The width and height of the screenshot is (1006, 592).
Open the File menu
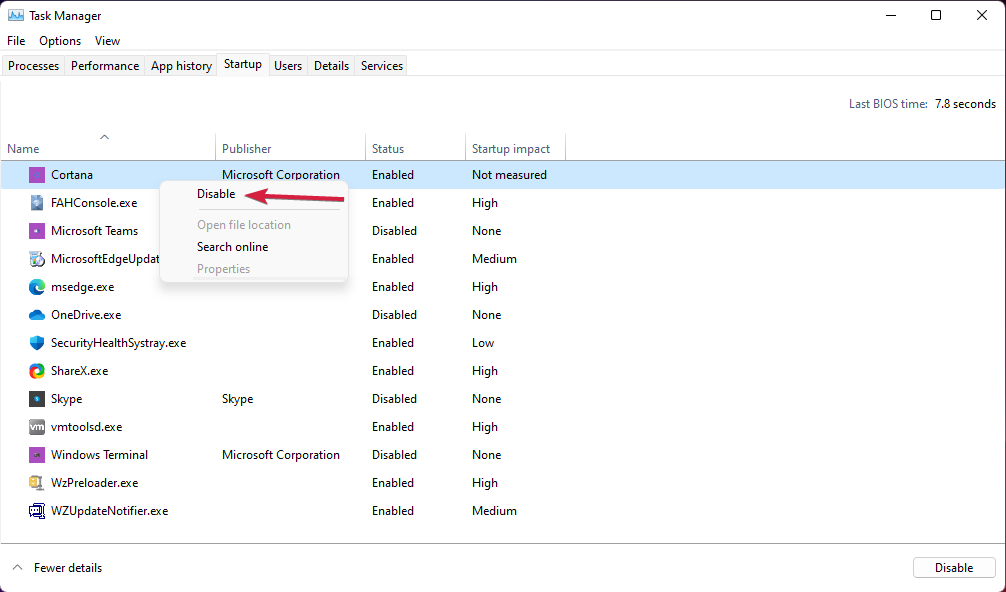pos(16,40)
